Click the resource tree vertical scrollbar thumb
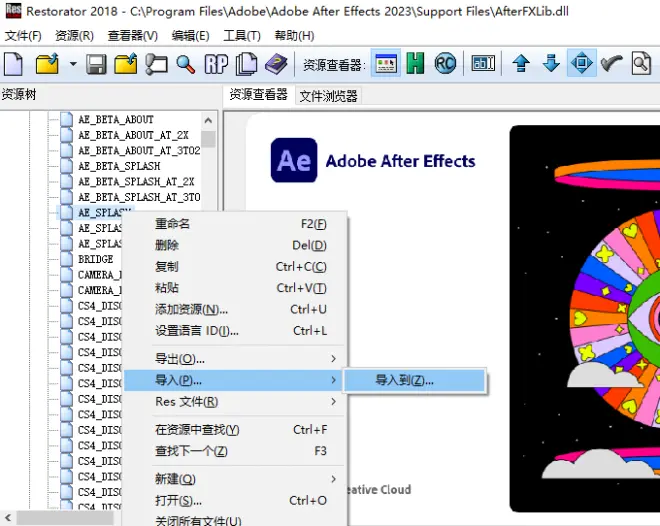The height and width of the screenshot is (526, 660). (208, 139)
